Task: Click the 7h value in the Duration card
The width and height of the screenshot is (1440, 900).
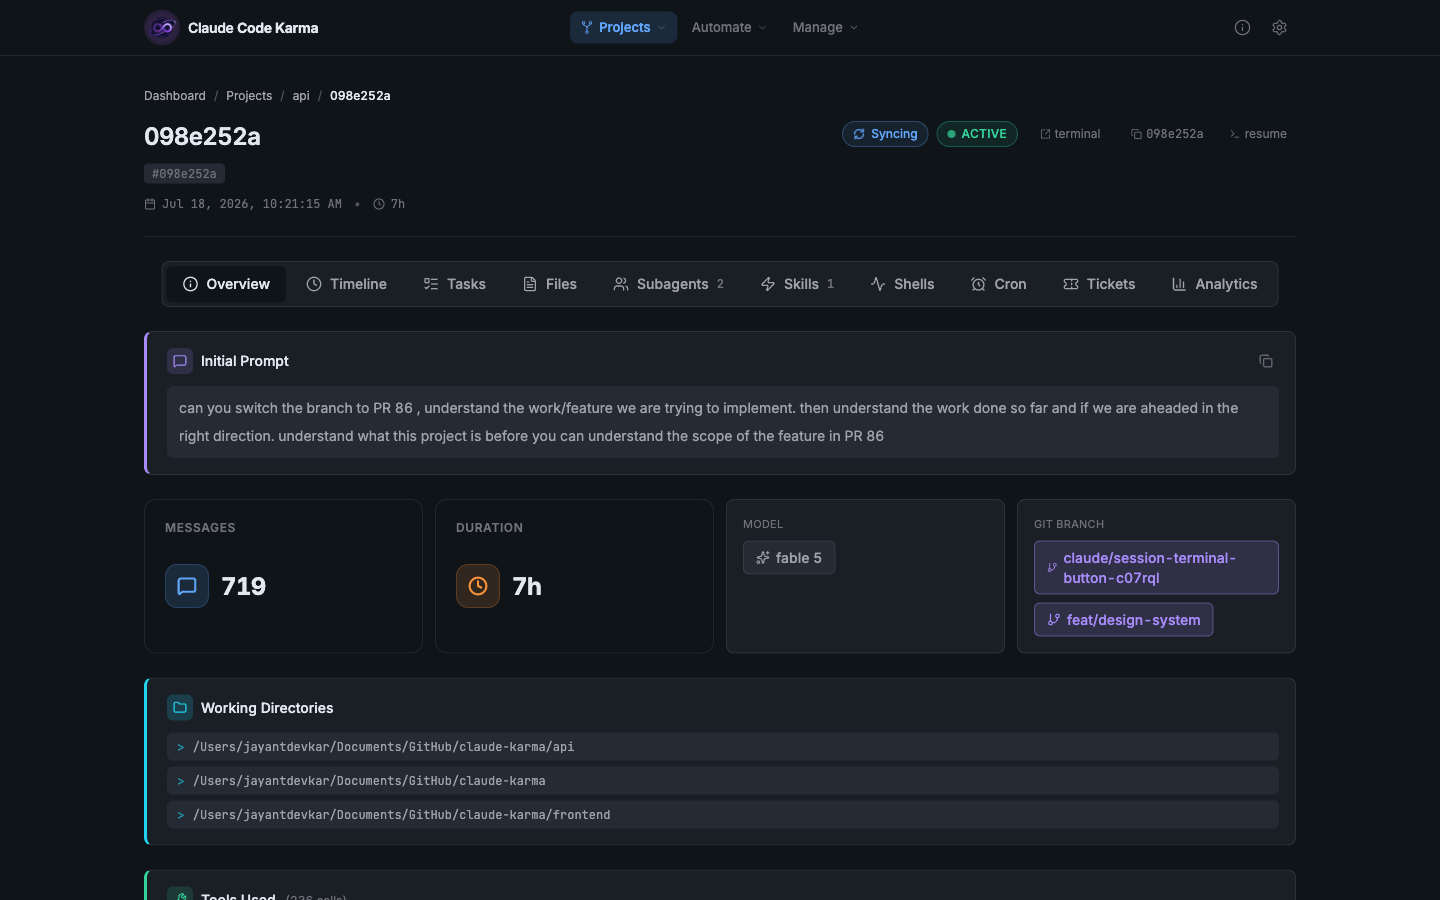Action: pos(527,586)
